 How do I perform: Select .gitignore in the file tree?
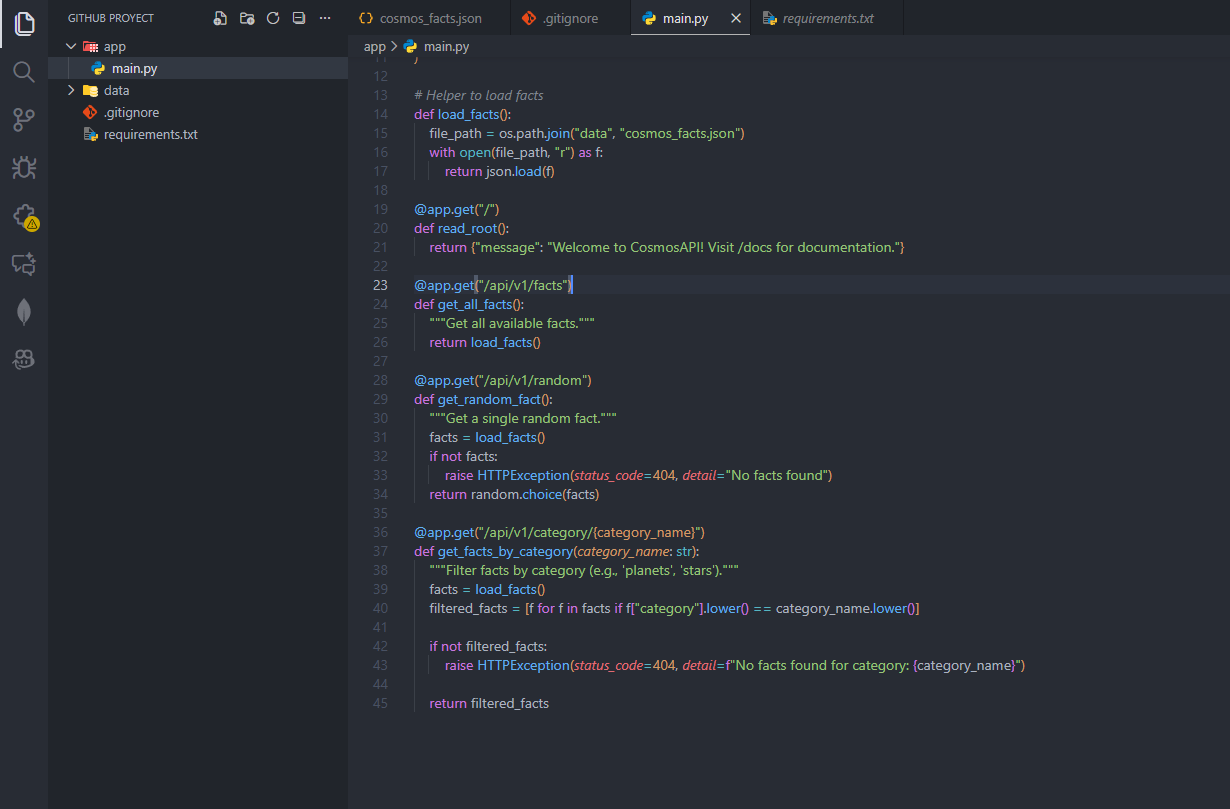click(x=131, y=113)
